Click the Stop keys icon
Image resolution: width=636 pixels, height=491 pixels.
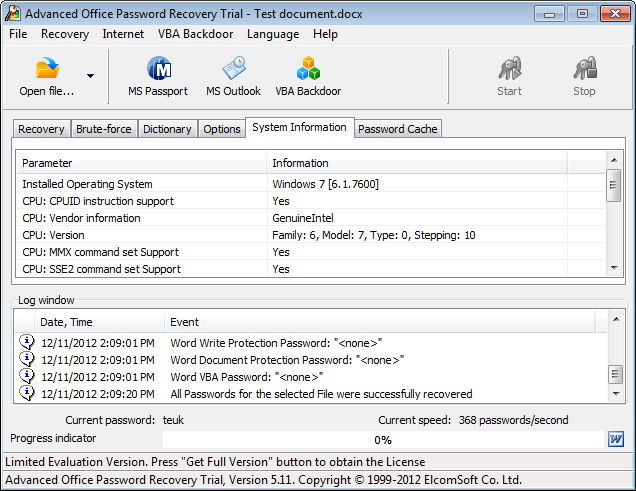pos(584,68)
